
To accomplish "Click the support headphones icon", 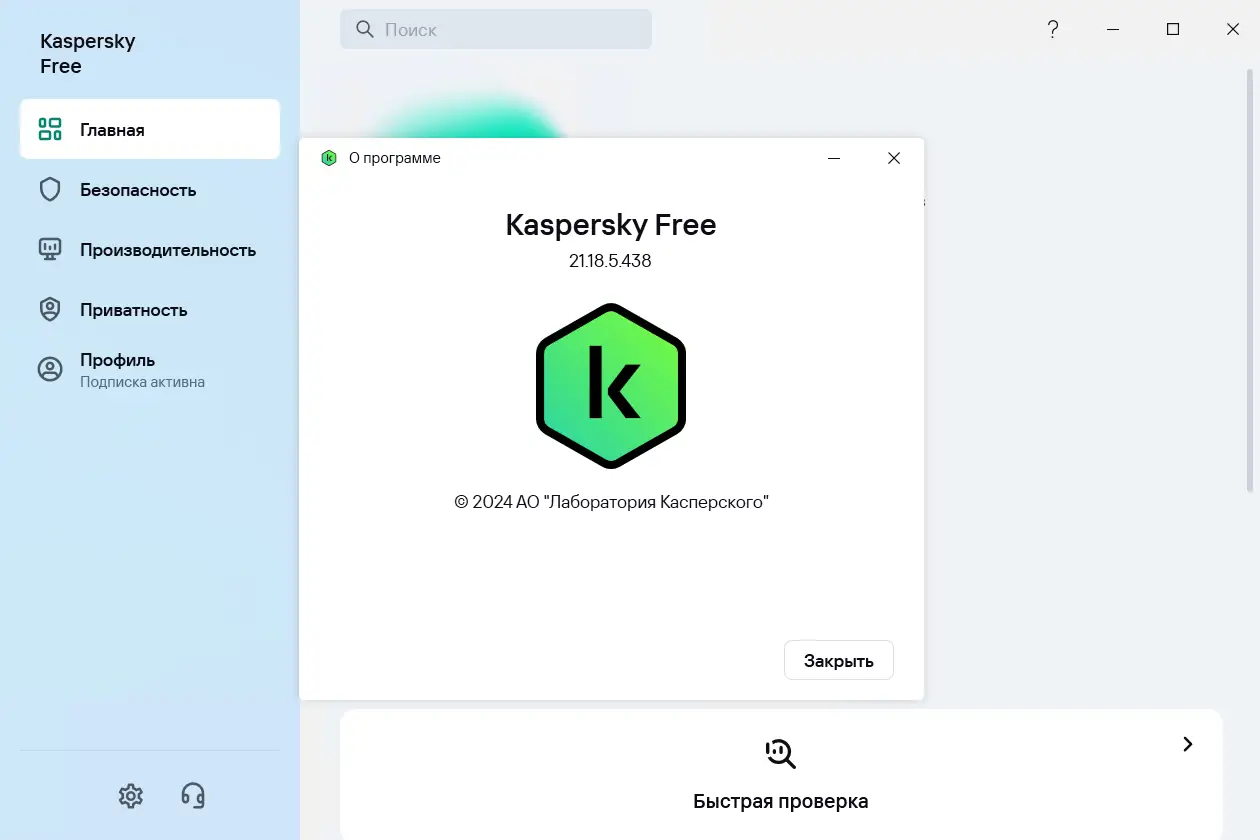I will pyautogui.click(x=192, y=795).
